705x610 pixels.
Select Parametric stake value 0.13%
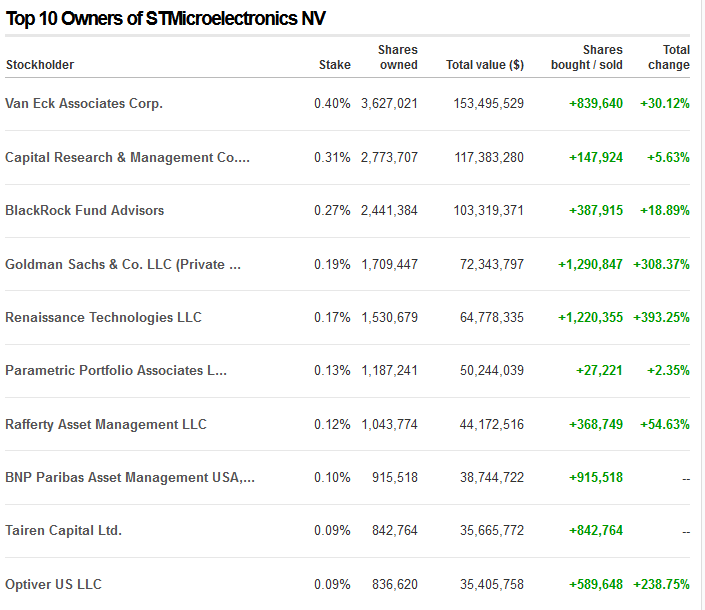332,370
